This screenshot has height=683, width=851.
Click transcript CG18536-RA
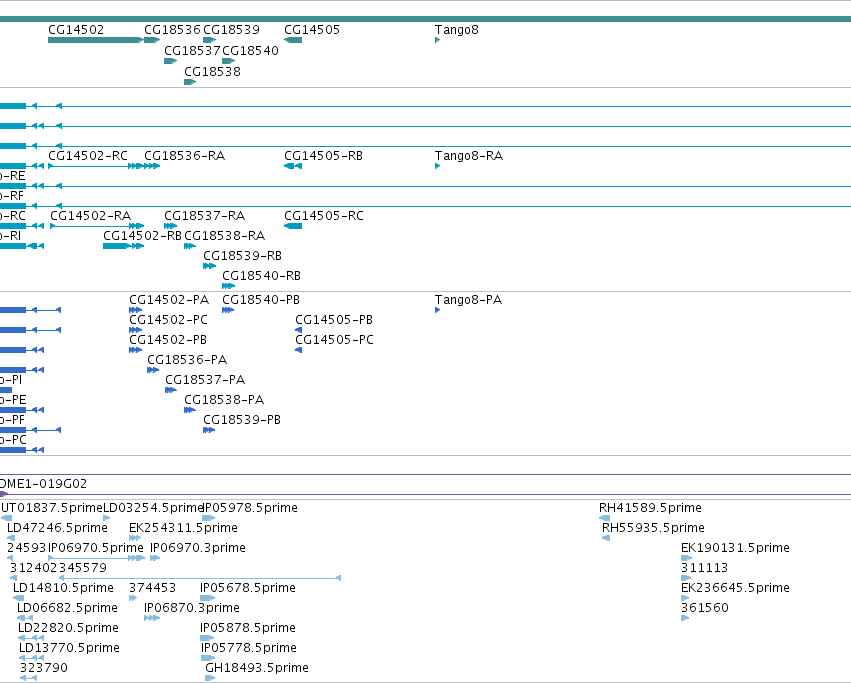click(x=185, y=156)
